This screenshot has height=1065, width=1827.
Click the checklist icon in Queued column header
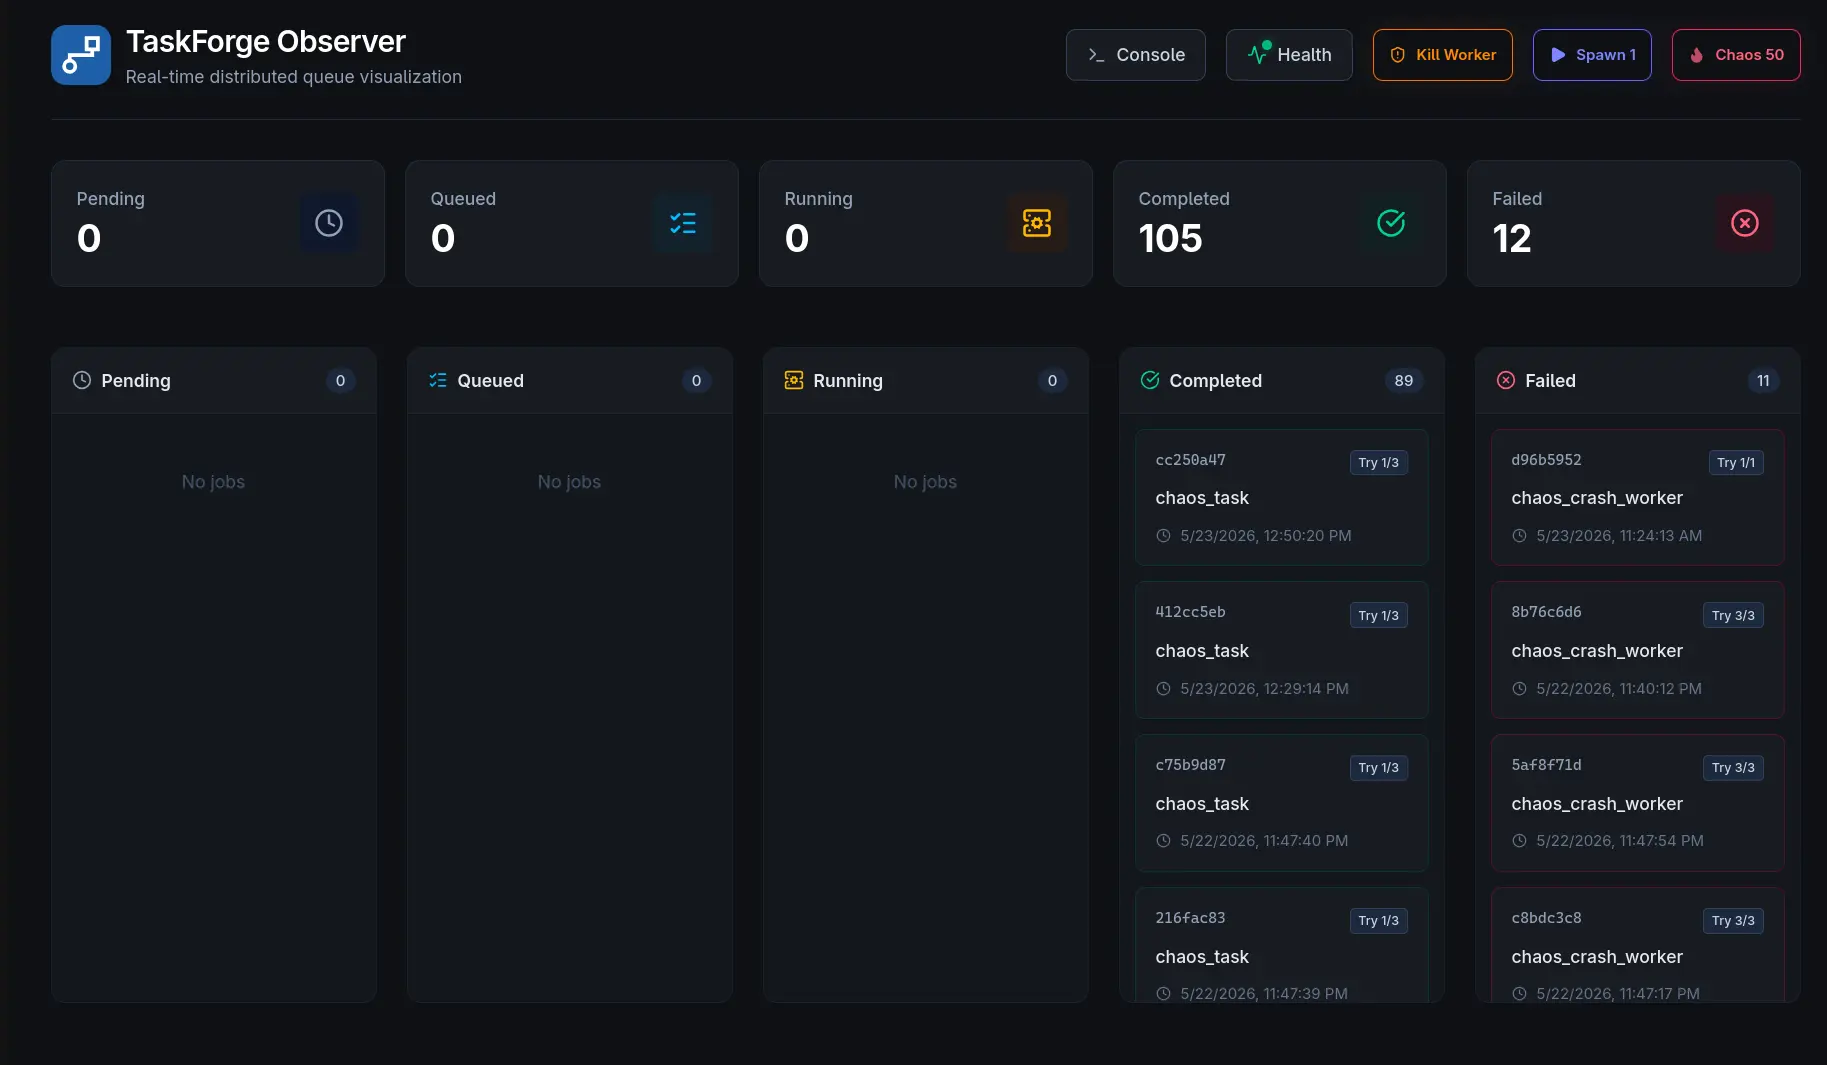438,380
